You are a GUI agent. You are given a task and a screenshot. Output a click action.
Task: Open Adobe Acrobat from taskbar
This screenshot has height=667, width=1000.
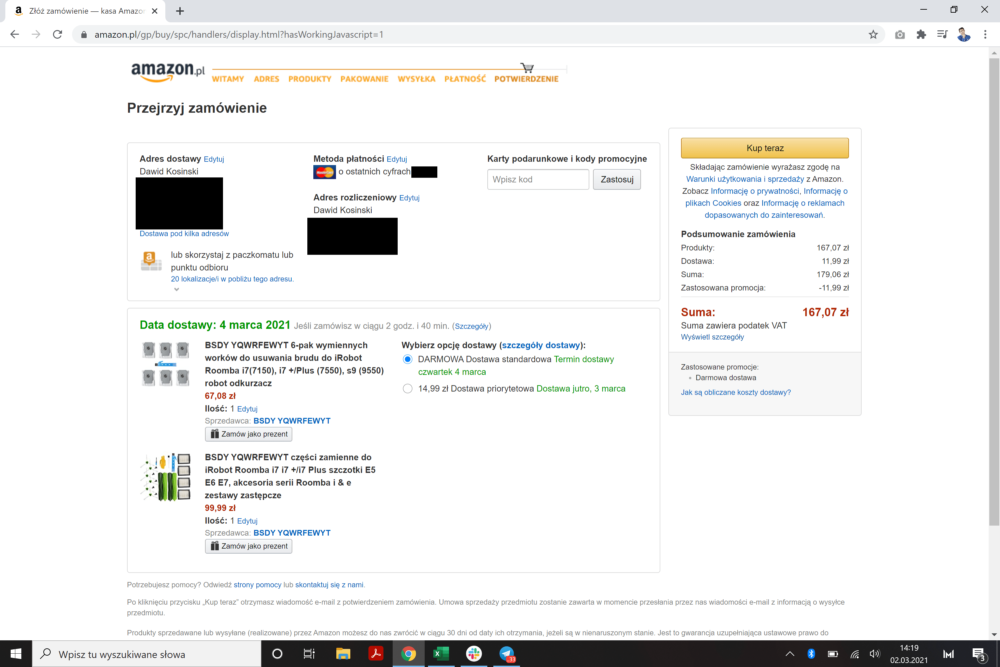tap(376, 654)
